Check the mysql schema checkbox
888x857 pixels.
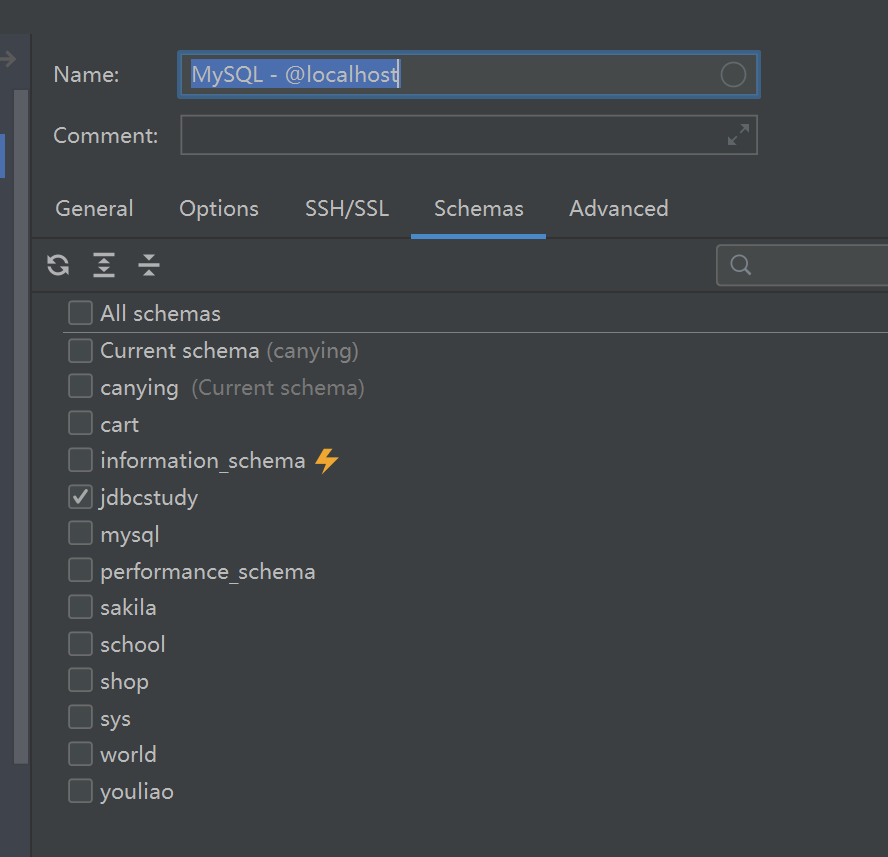click(80, 534)
